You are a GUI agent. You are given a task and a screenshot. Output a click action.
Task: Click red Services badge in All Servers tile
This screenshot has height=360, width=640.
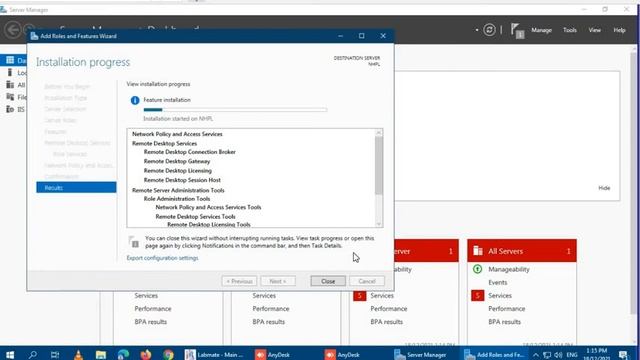[477, 295]
